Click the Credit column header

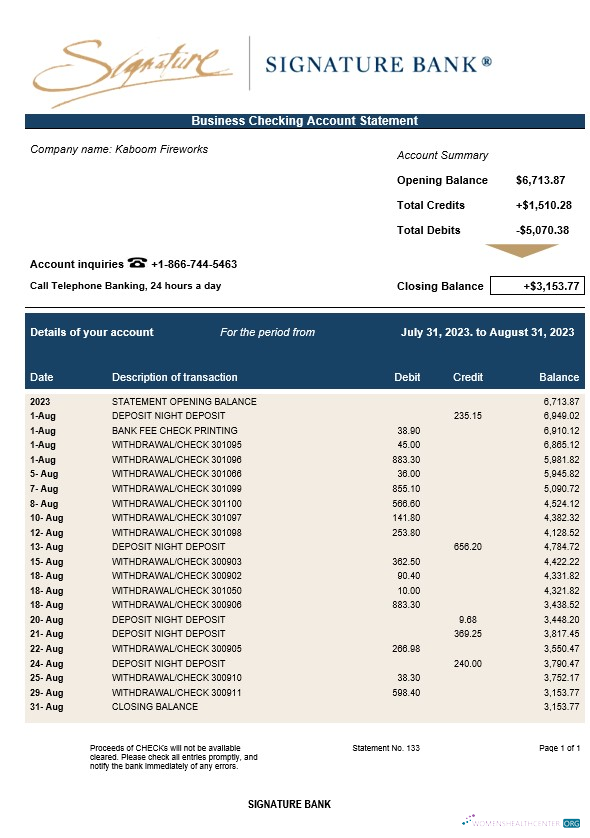point(468,377)
